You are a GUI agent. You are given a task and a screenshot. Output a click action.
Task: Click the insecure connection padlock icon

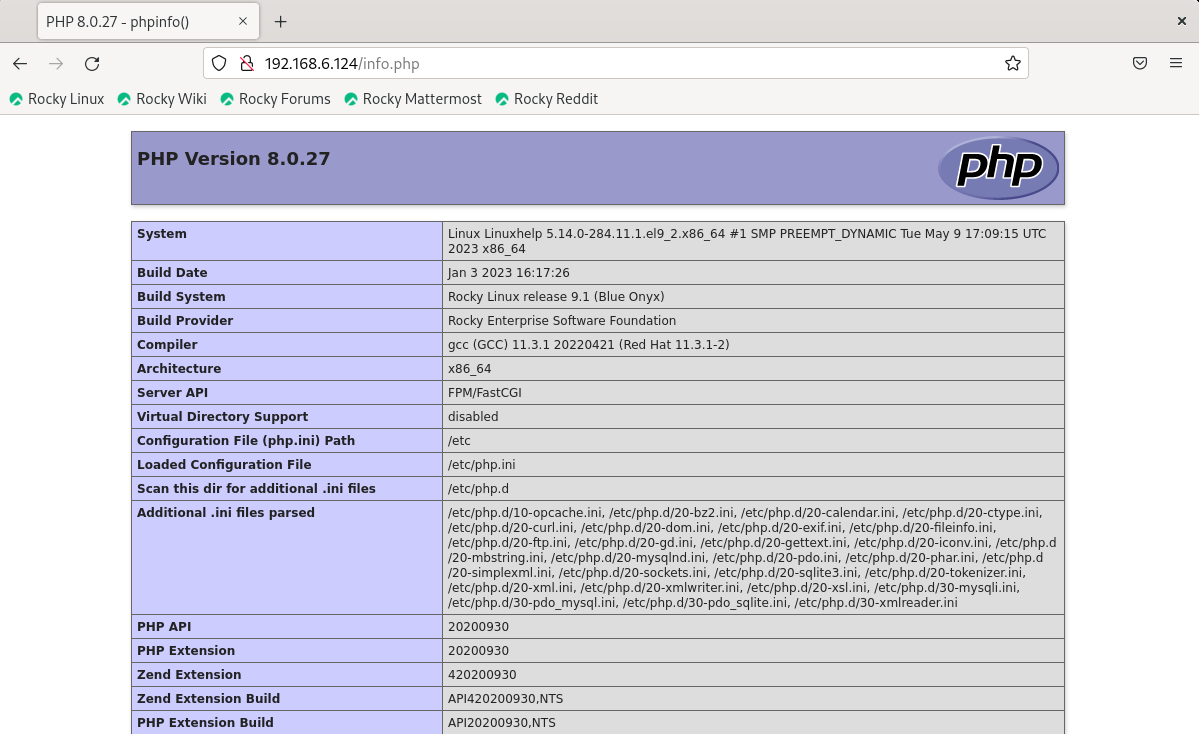coord(246,63)
